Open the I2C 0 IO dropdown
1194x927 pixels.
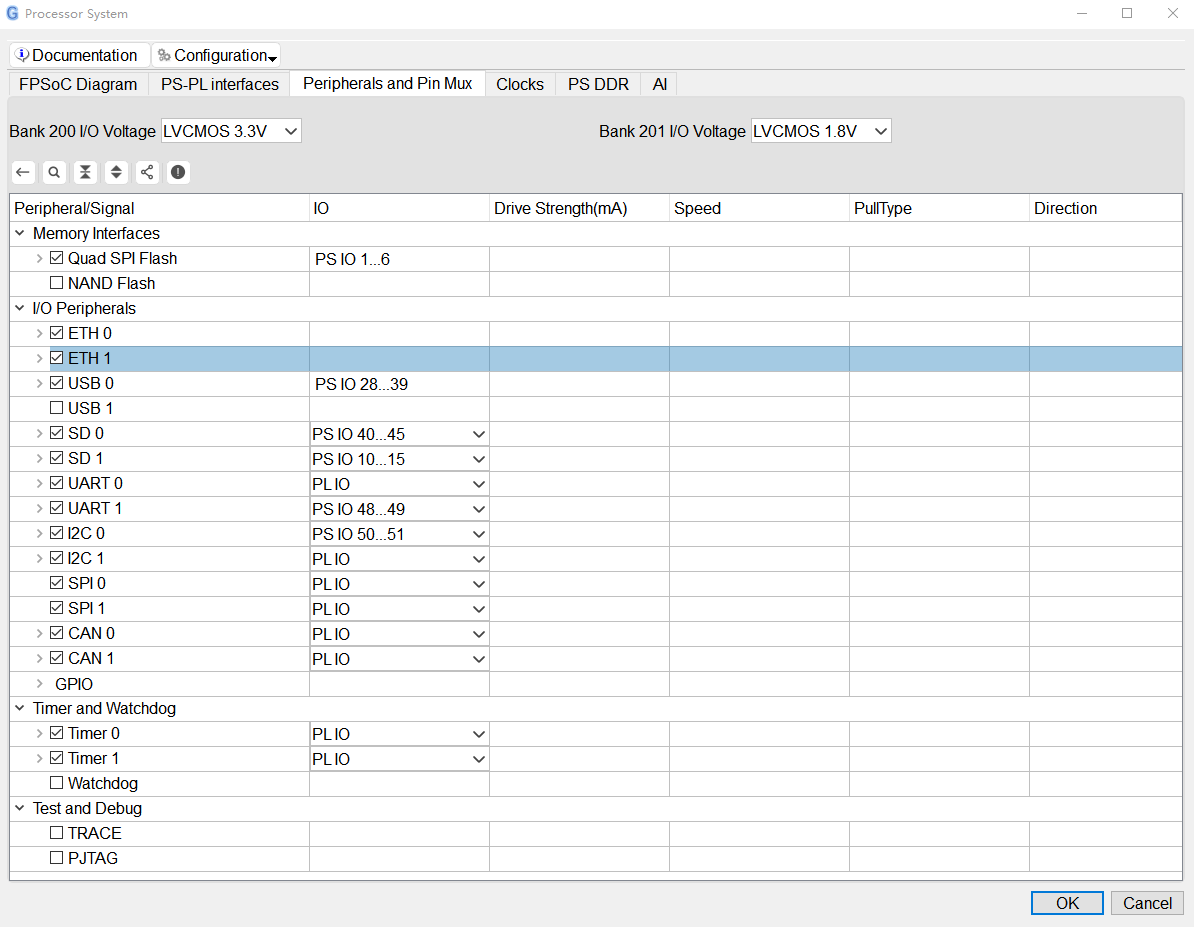click(399, 534)
